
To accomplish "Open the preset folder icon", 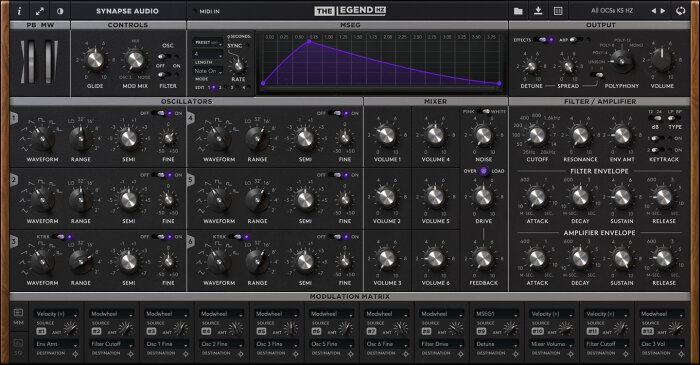I will (518, 11).
